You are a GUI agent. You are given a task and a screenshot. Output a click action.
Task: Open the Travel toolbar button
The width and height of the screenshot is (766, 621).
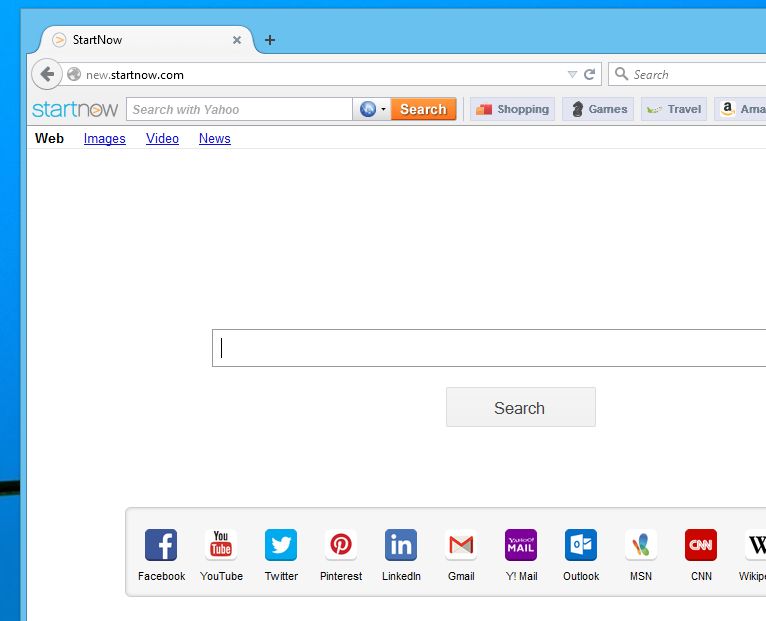pyautogui.click(x=674, y=109)
